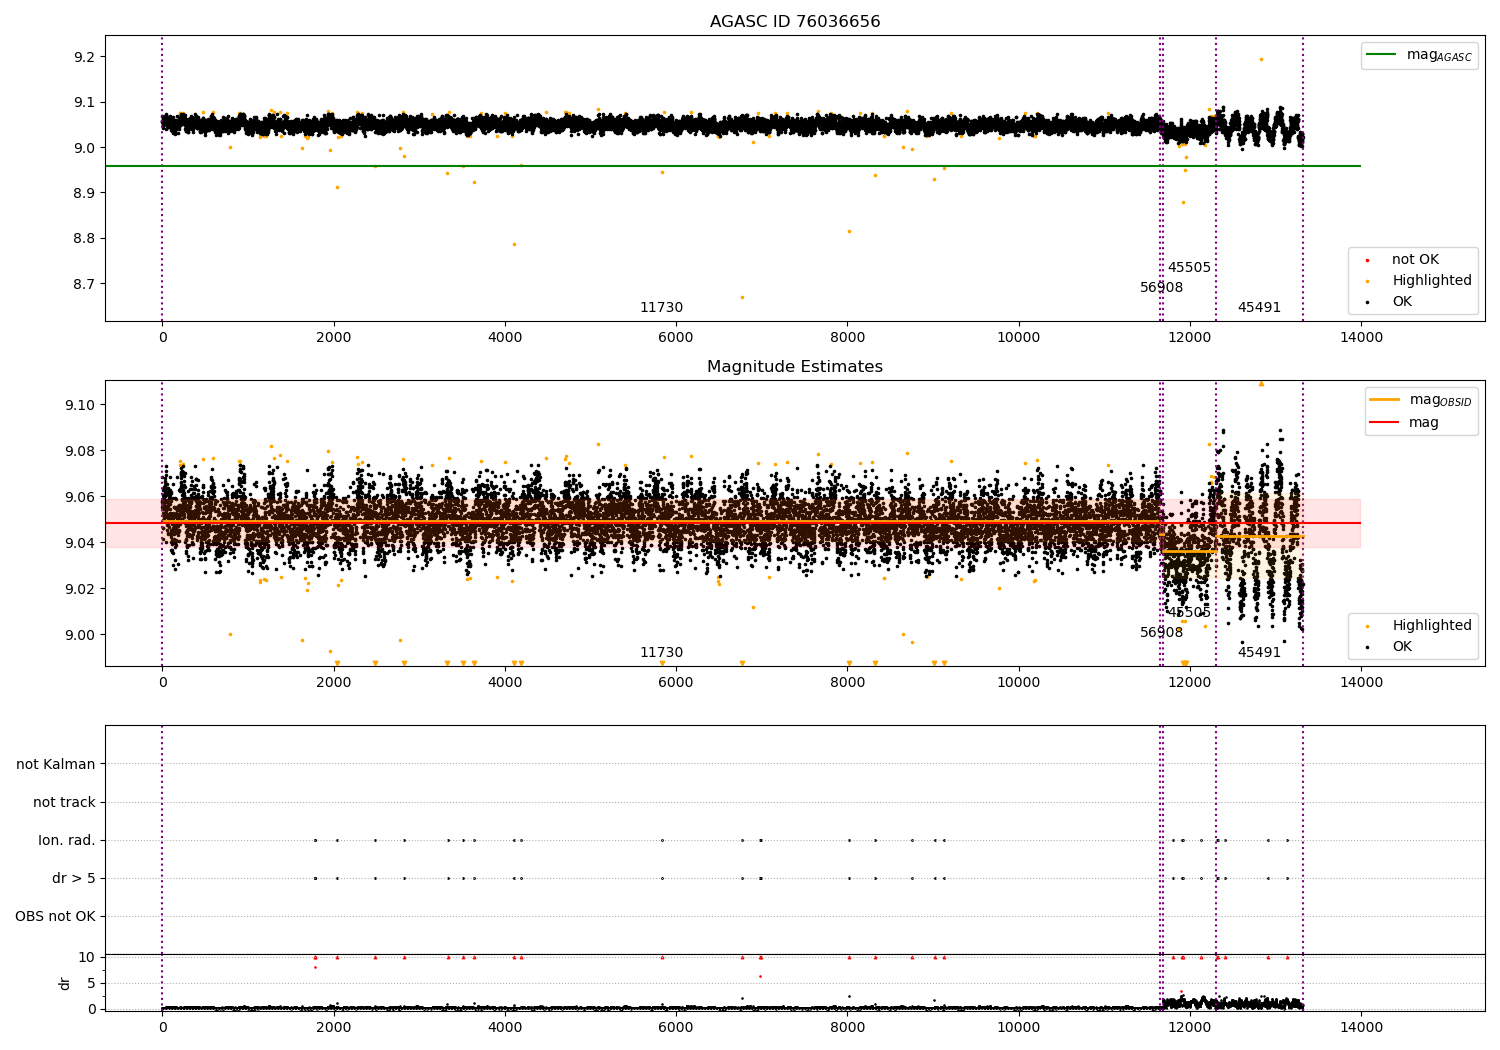Image resolution: width=1500 pixels, height=1050 pixels.
Task: Click the '8.7' y-axis tick label
Action: 85,284
